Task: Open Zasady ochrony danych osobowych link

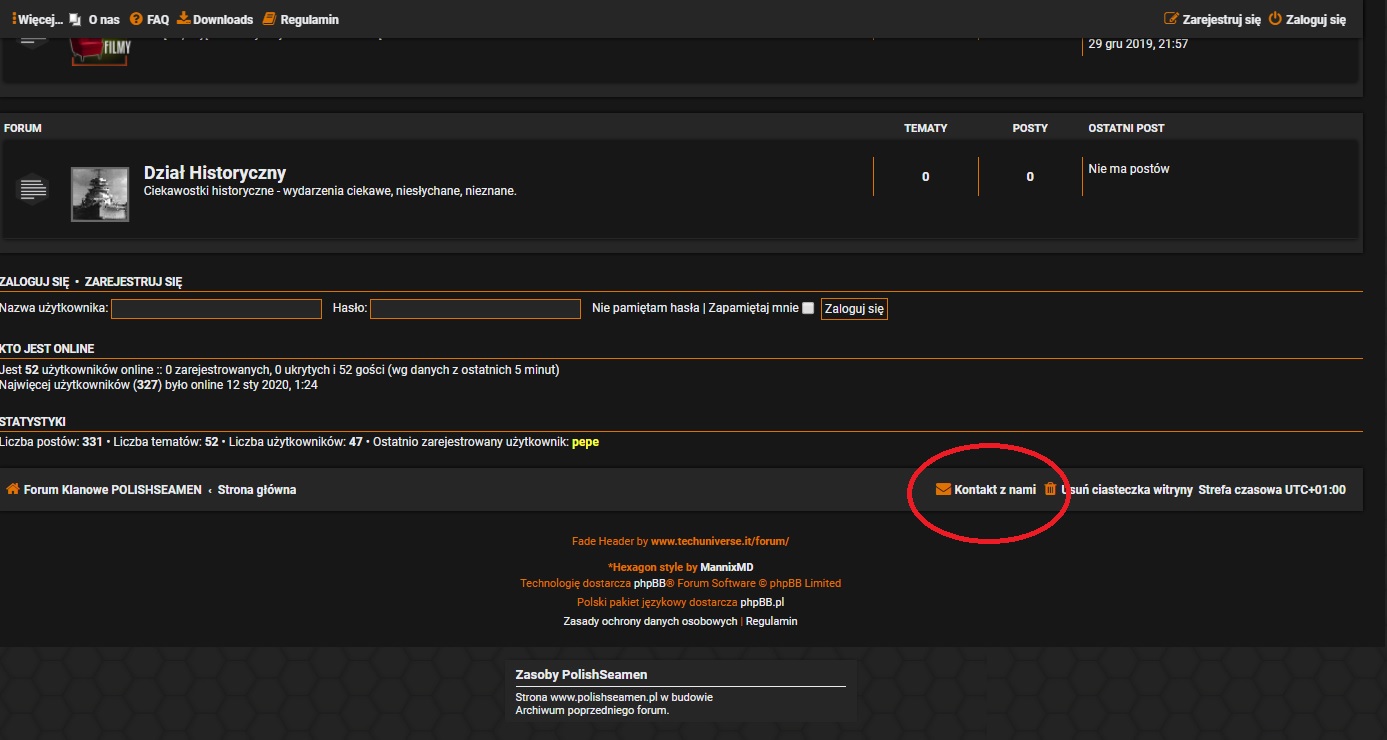Action: point(650,621)
